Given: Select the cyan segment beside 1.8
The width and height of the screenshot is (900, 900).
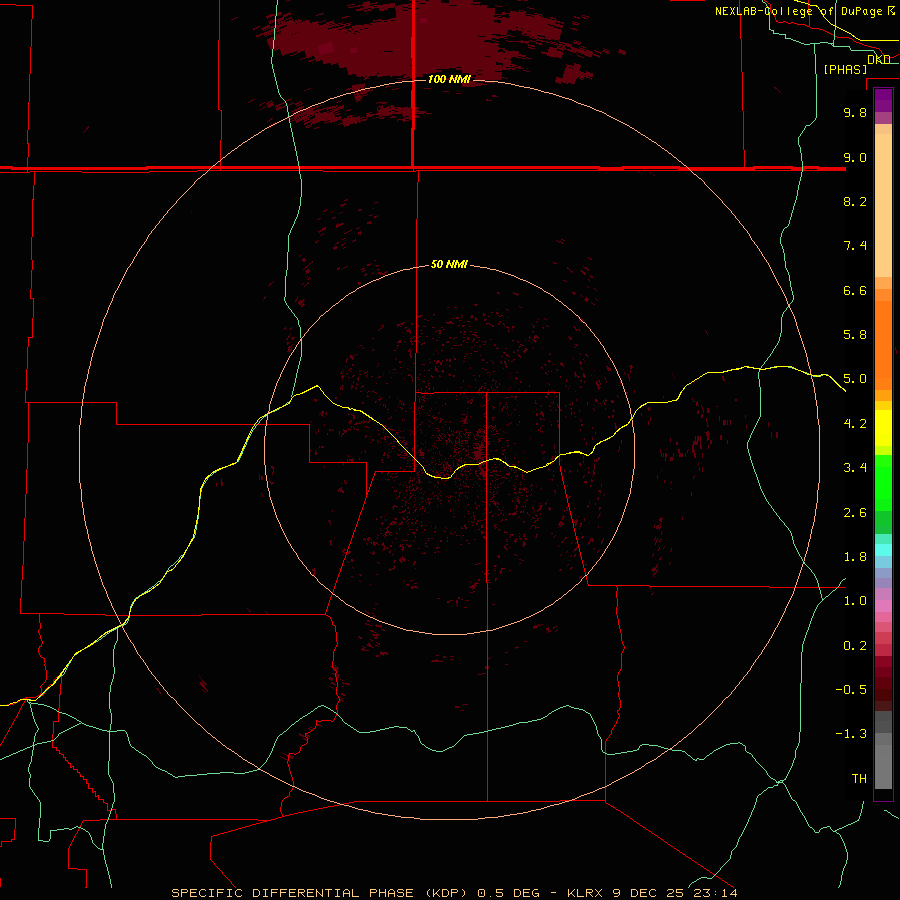Looking at the screenshot, I should [883, 550].
